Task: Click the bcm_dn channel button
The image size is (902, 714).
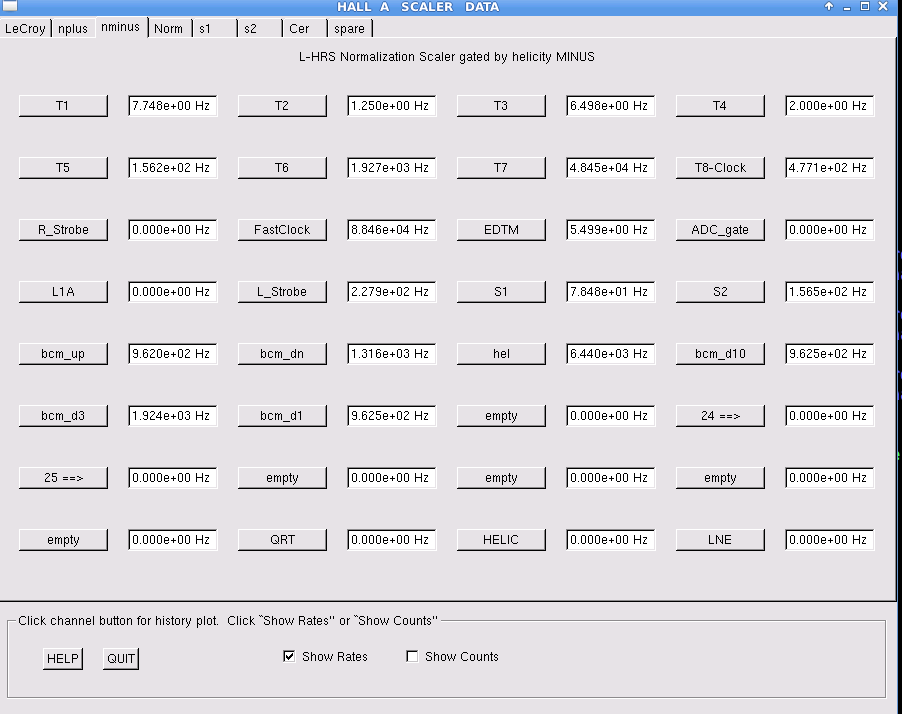Action: tap(282, 354)
